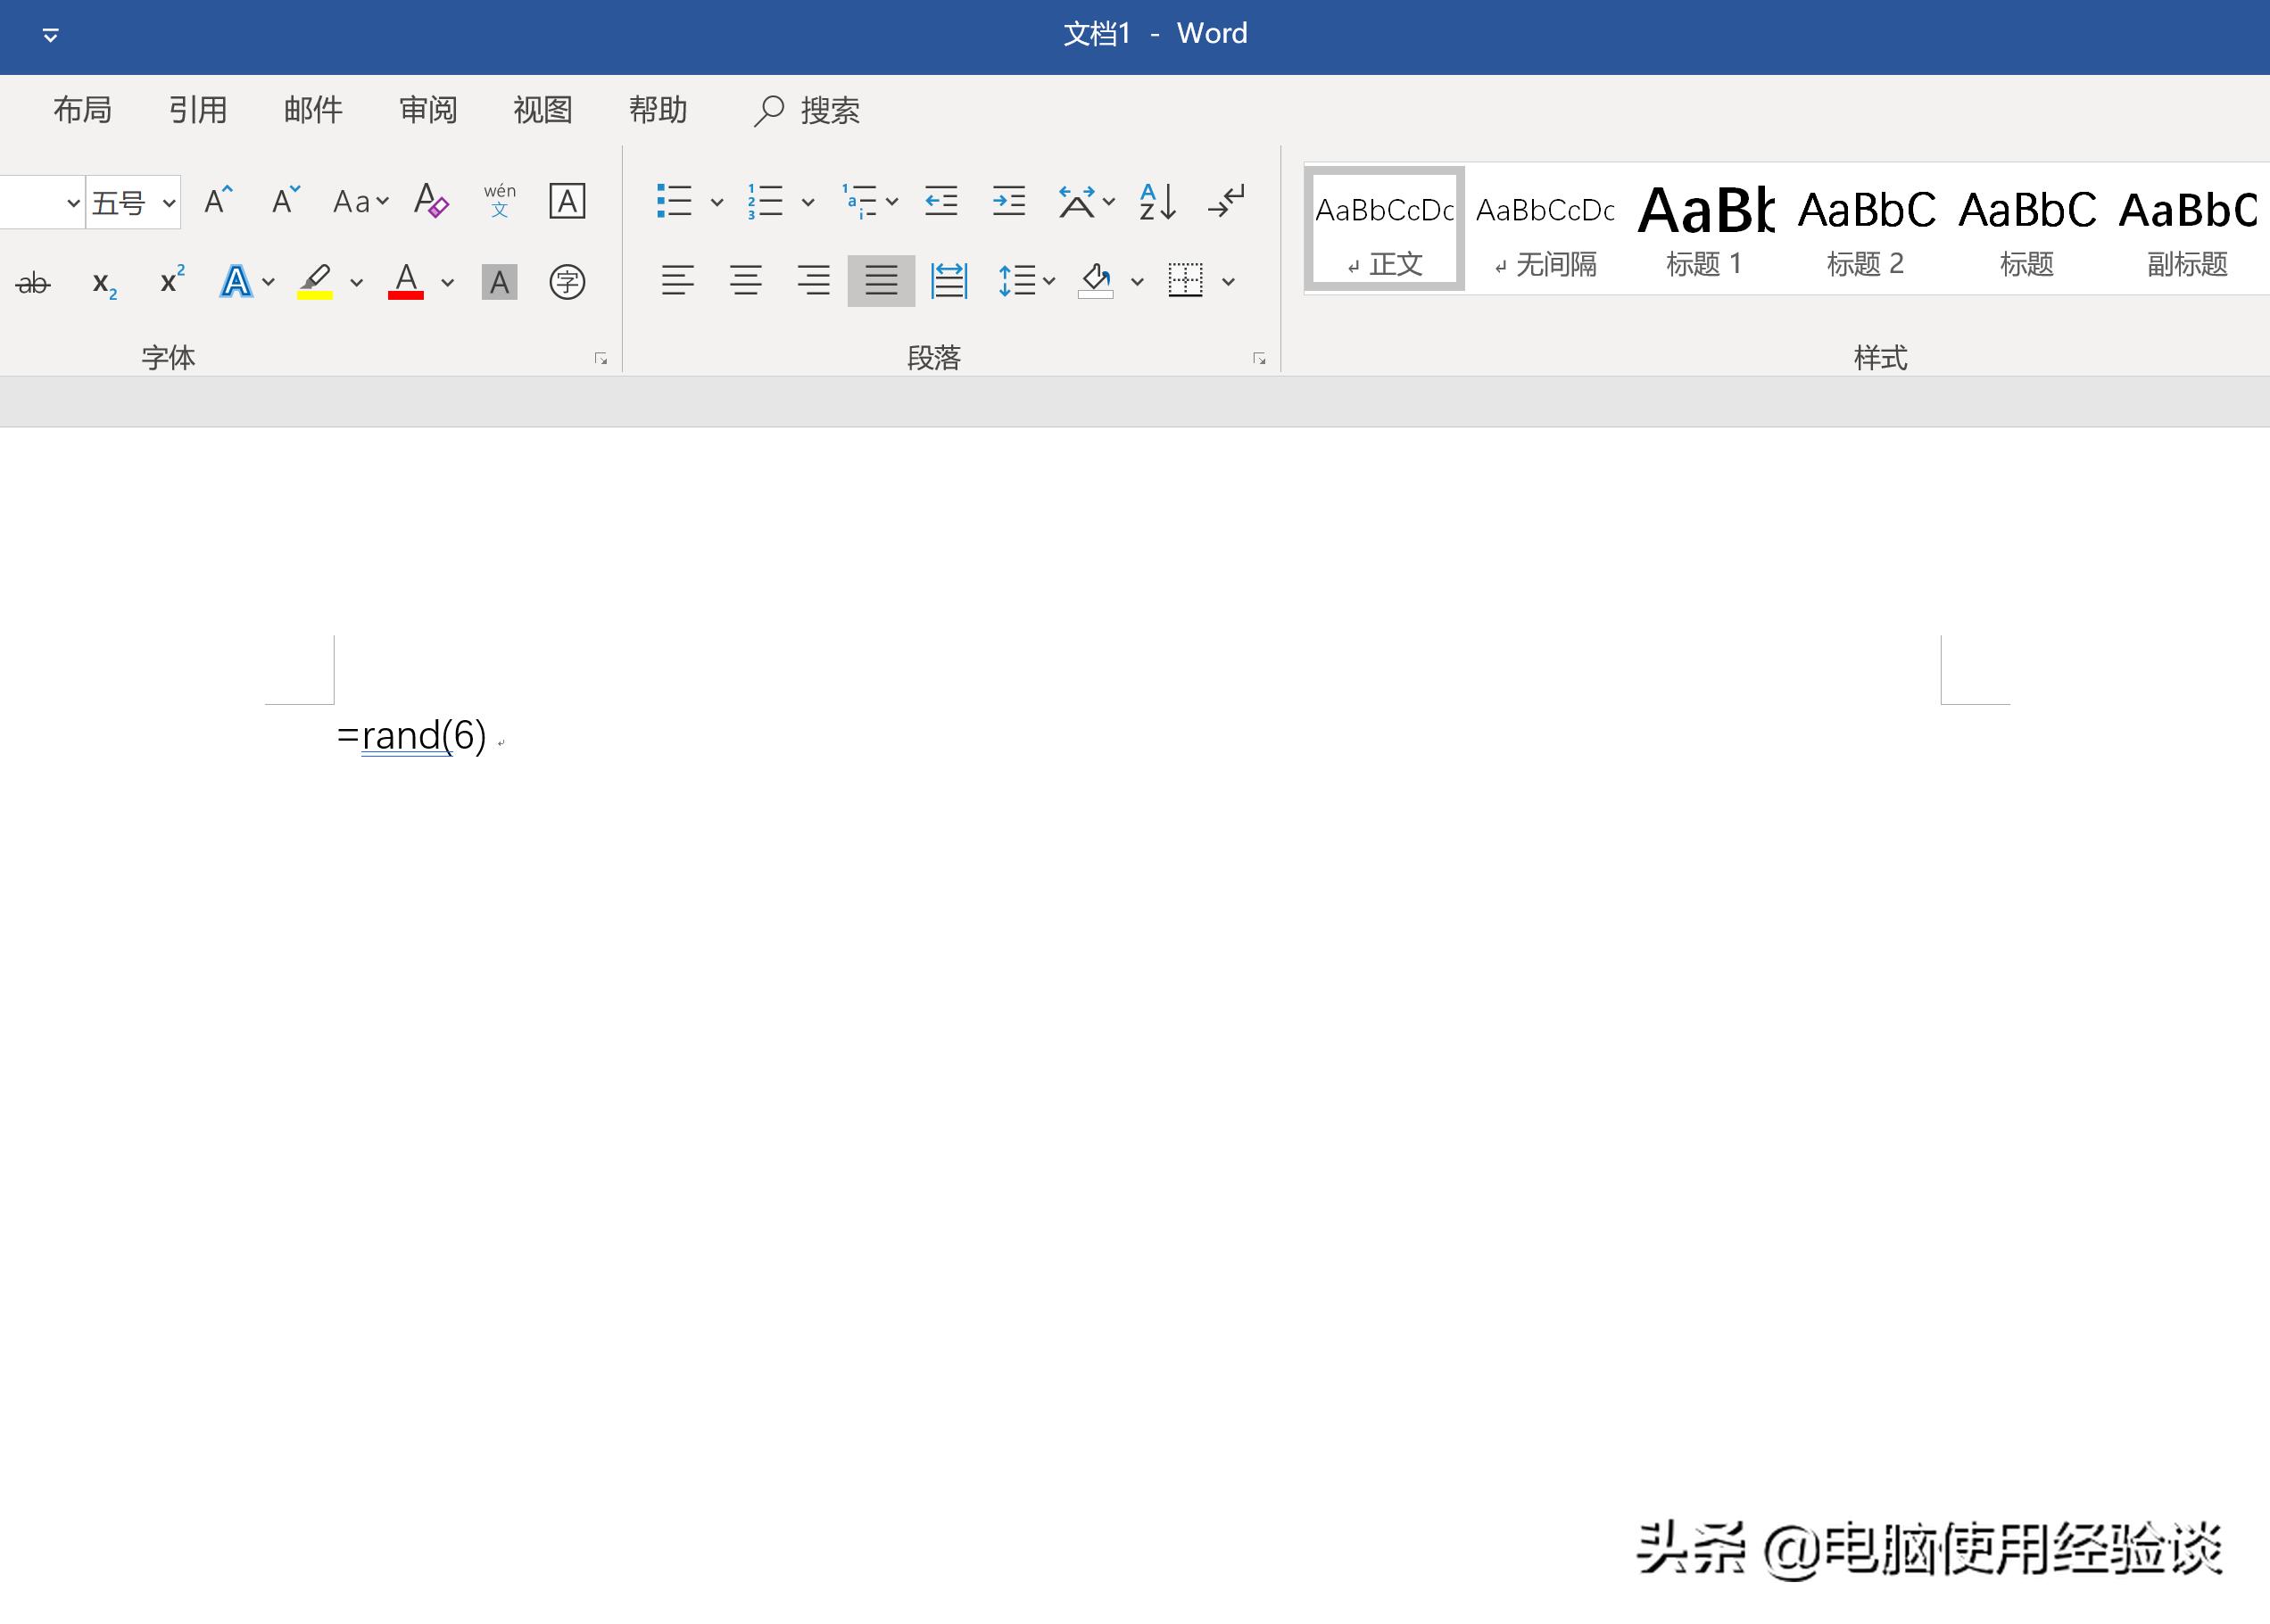
Task: Open the phonetic guide (拼音指南) tool
Action: 499,201
